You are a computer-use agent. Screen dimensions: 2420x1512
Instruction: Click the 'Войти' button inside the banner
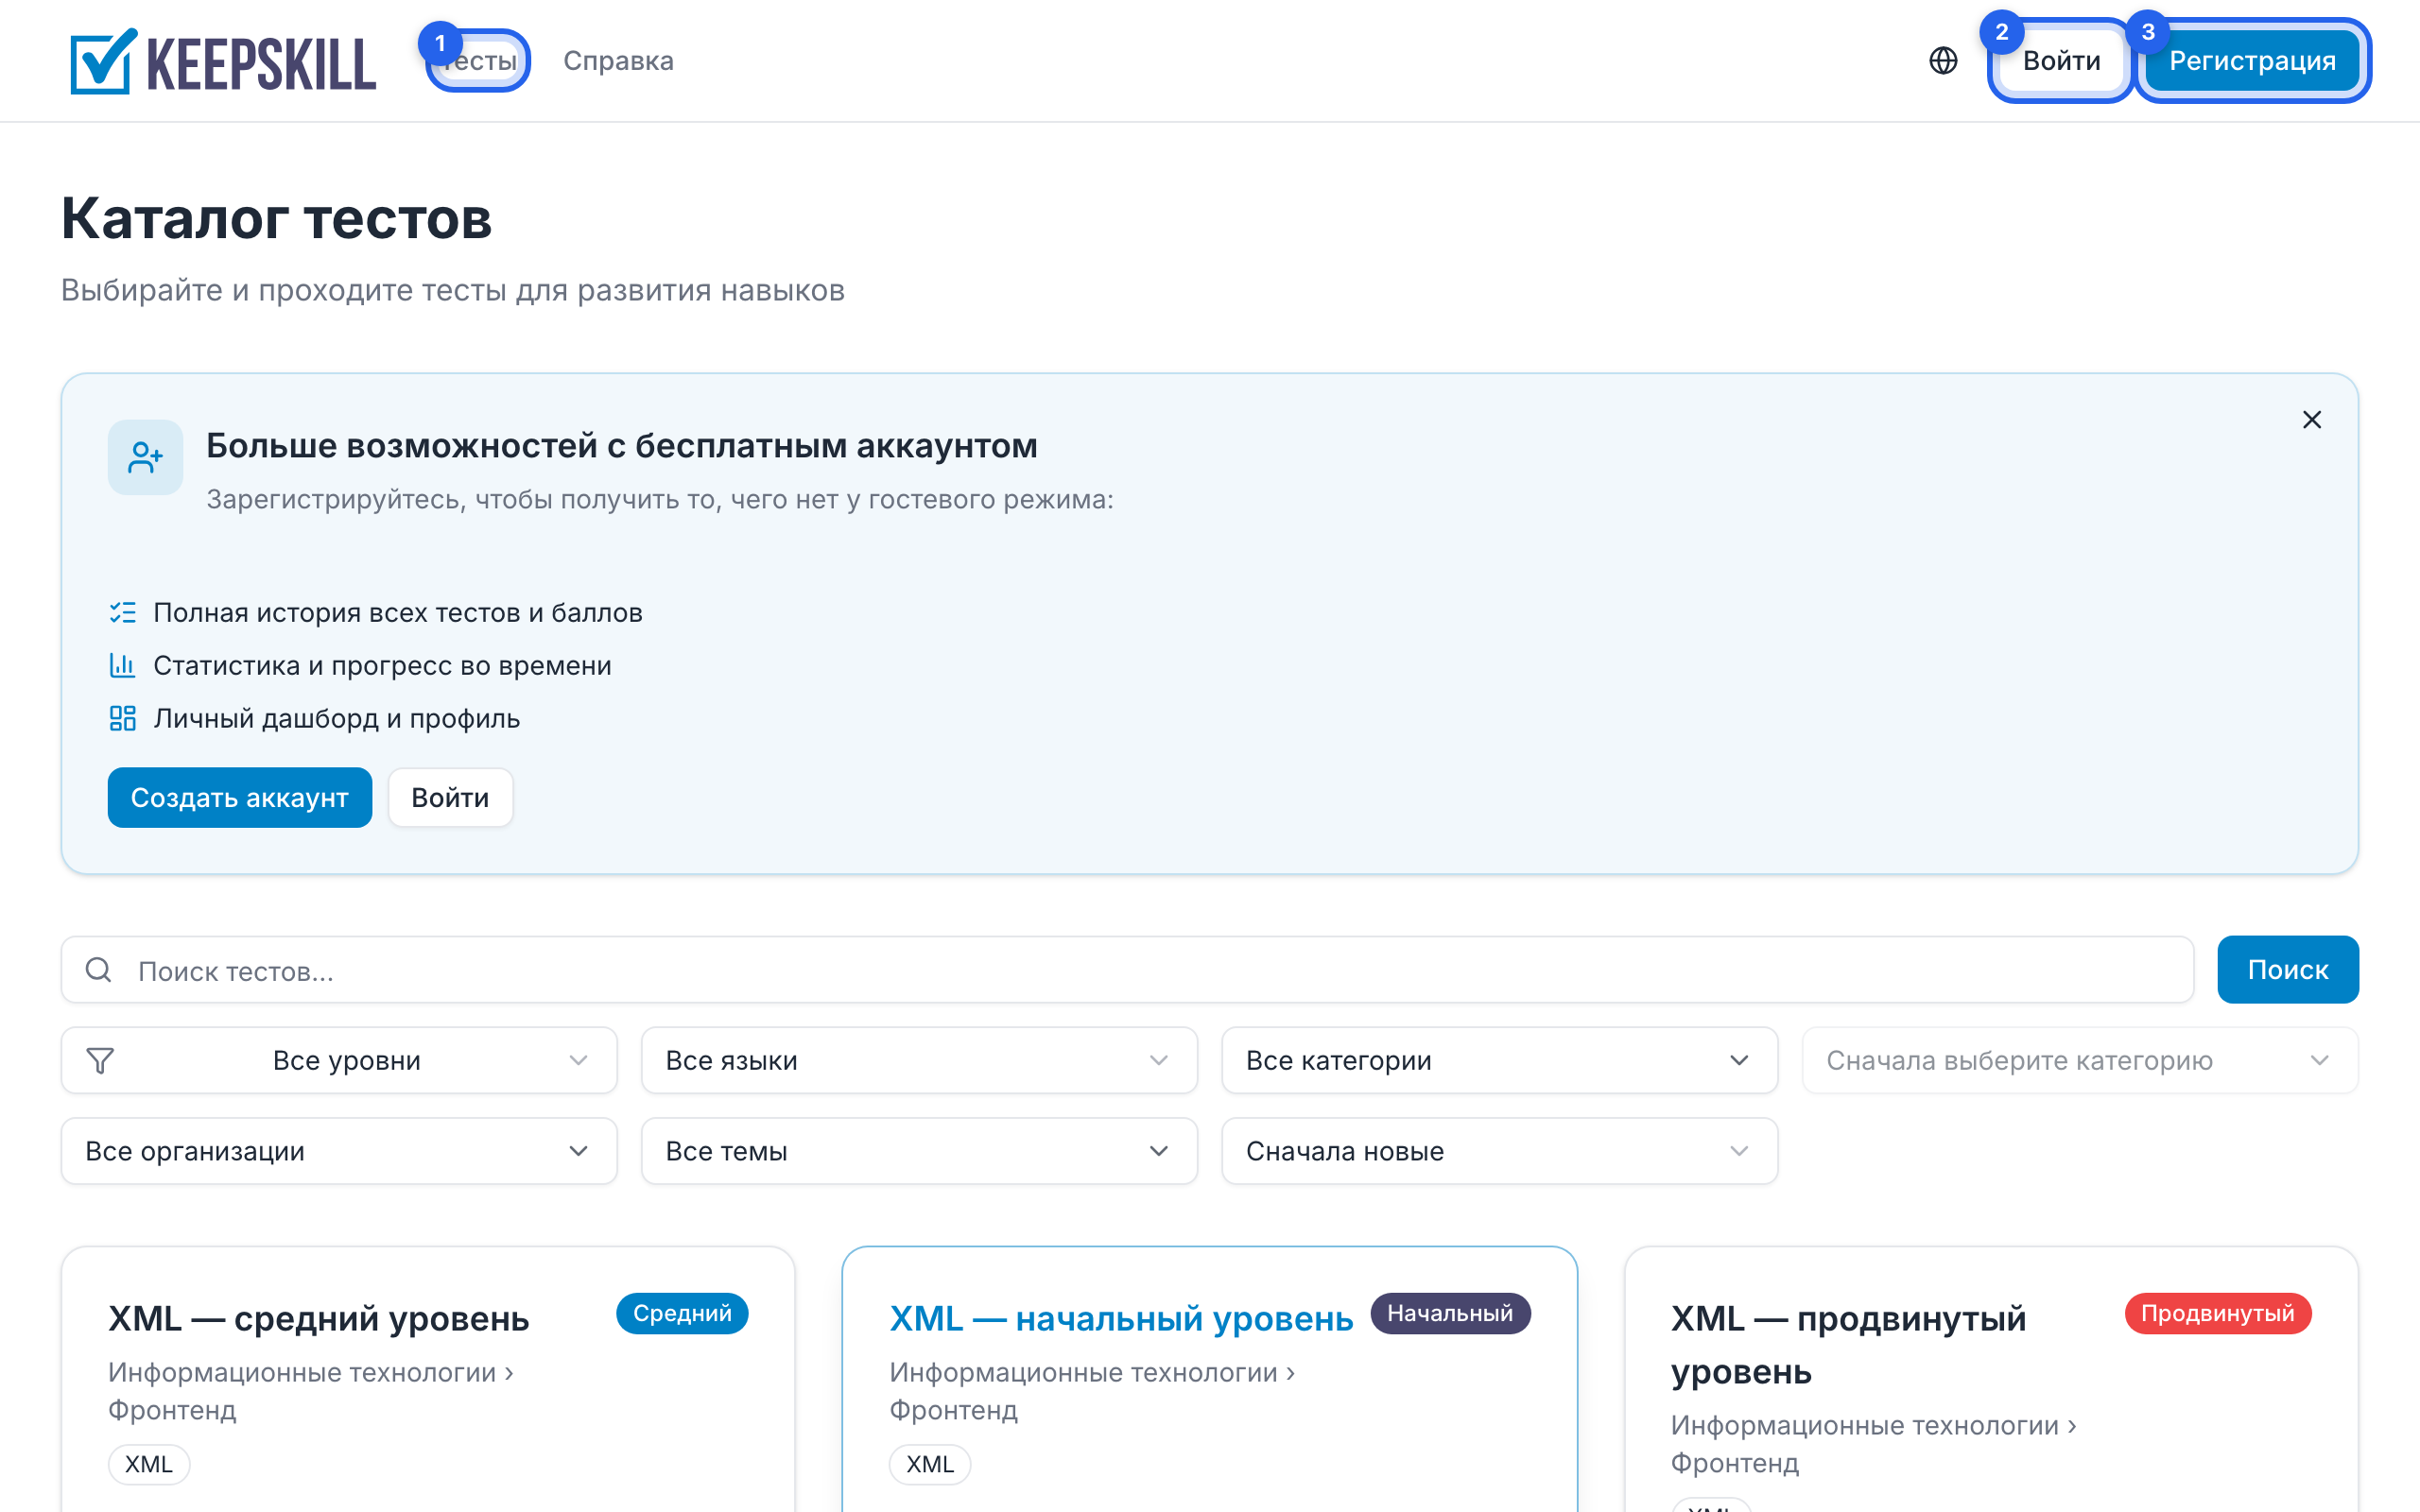click(x=450, y=798)
